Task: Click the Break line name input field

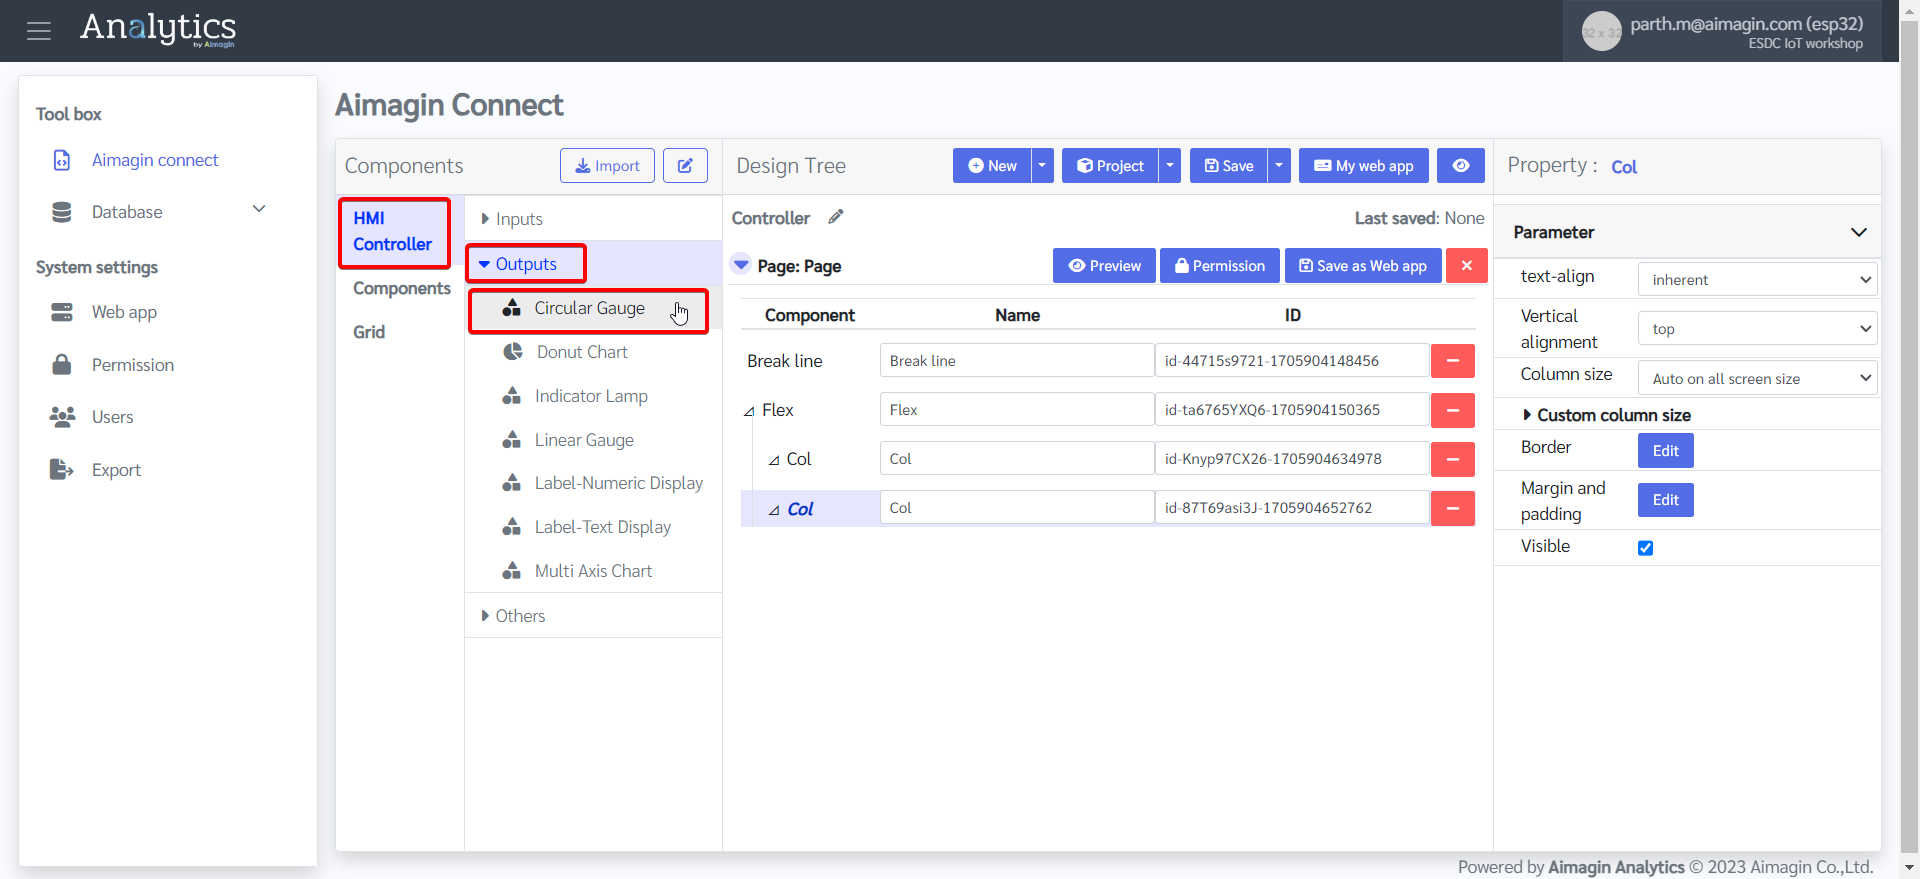Action: pos(1017,361)
